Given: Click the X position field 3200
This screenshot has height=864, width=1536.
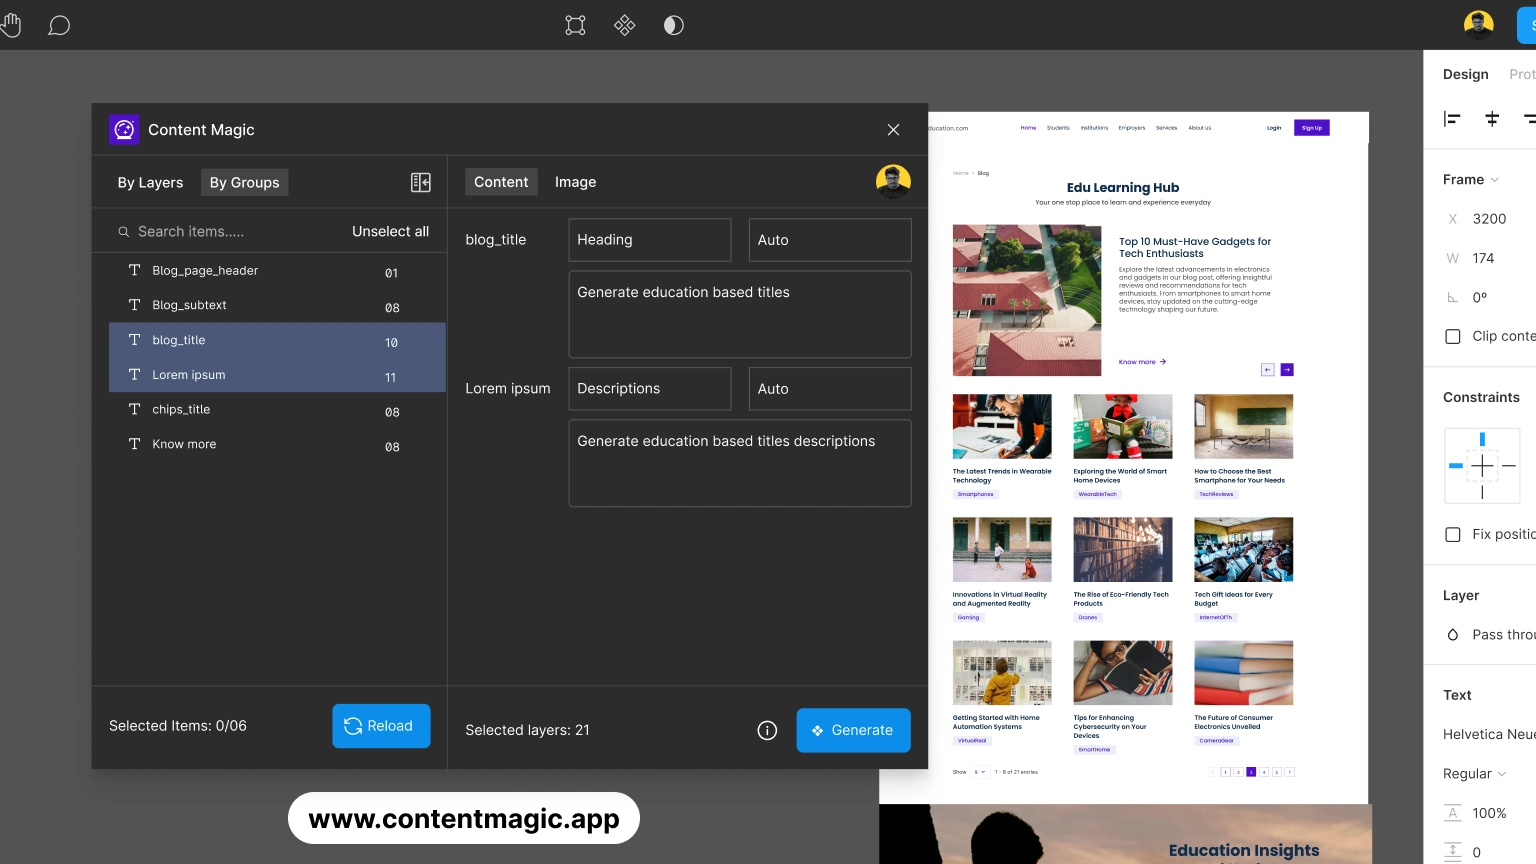Looking at the screenshot, I should (1489, 219).
